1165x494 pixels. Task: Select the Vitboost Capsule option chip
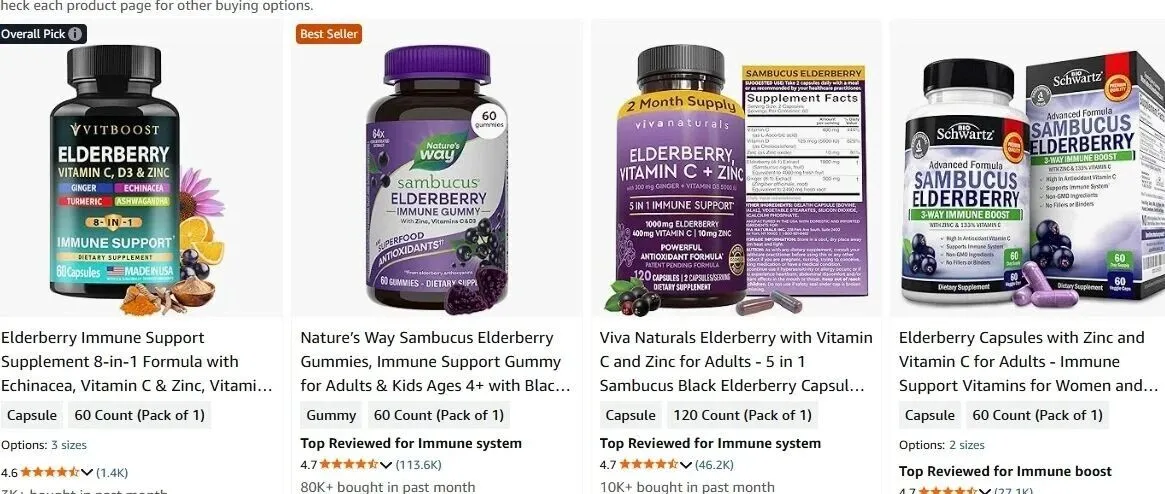(32, 415)
